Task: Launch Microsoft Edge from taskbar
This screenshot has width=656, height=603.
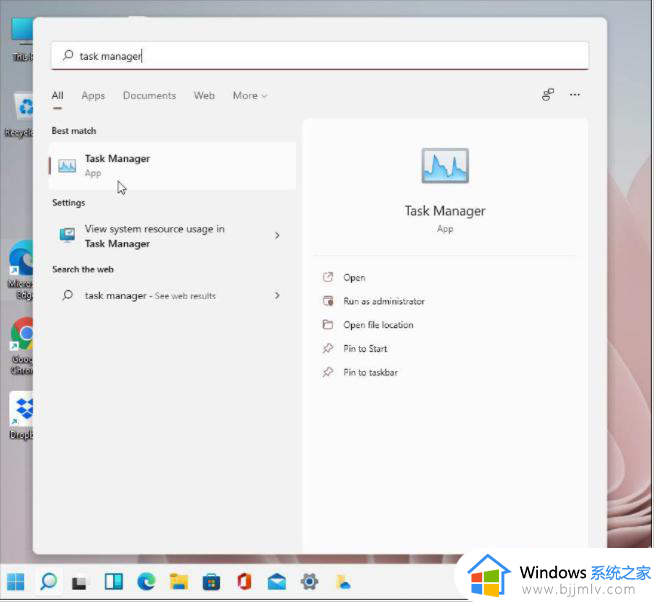Action: tap(146, 582)
